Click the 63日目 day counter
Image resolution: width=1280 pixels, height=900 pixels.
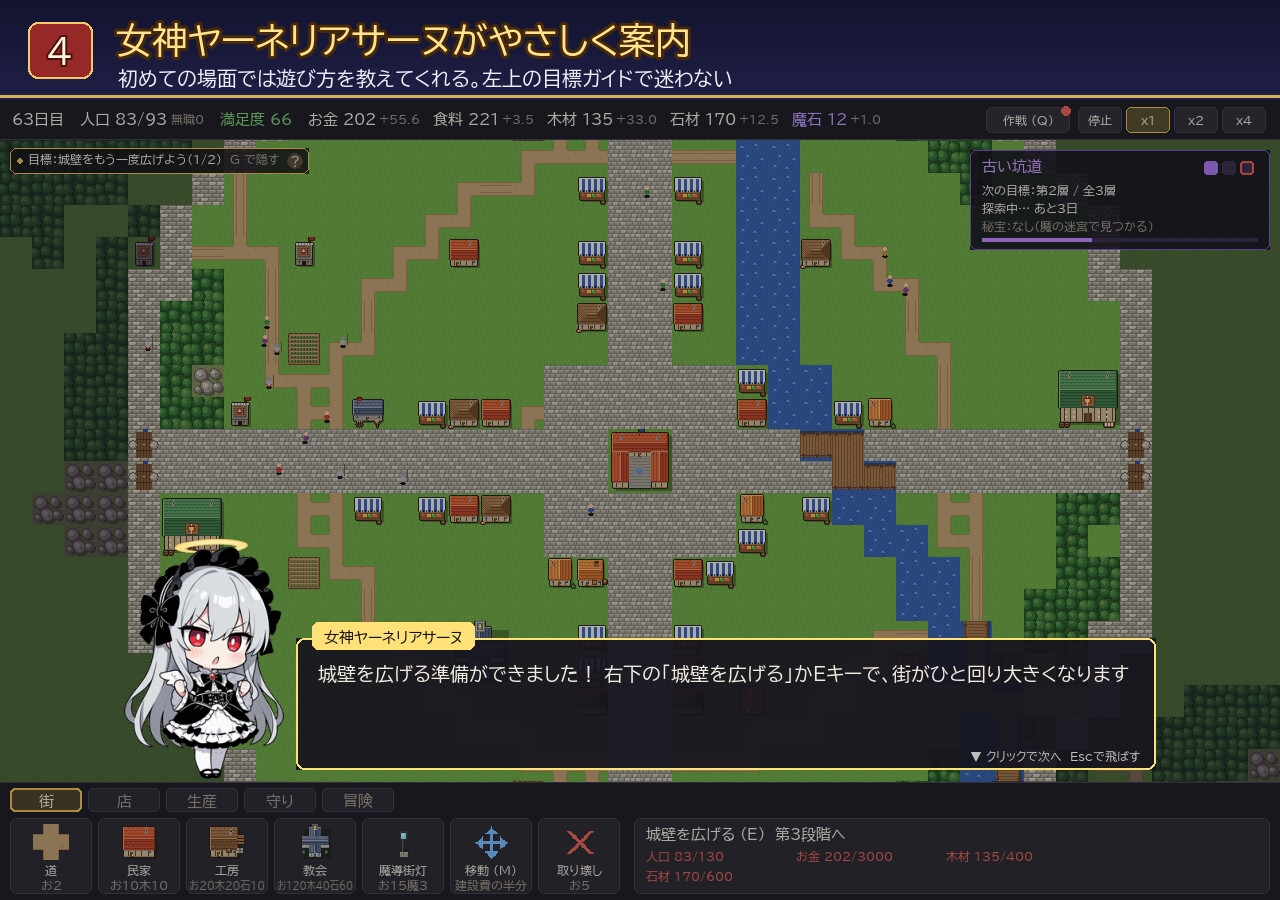tap(38, 119)
